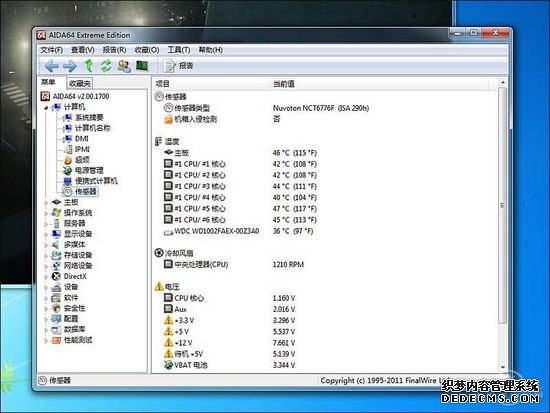This screenshot has width=550, height=413.
Task: Expand the DirectX tree node
Action: 46,277
